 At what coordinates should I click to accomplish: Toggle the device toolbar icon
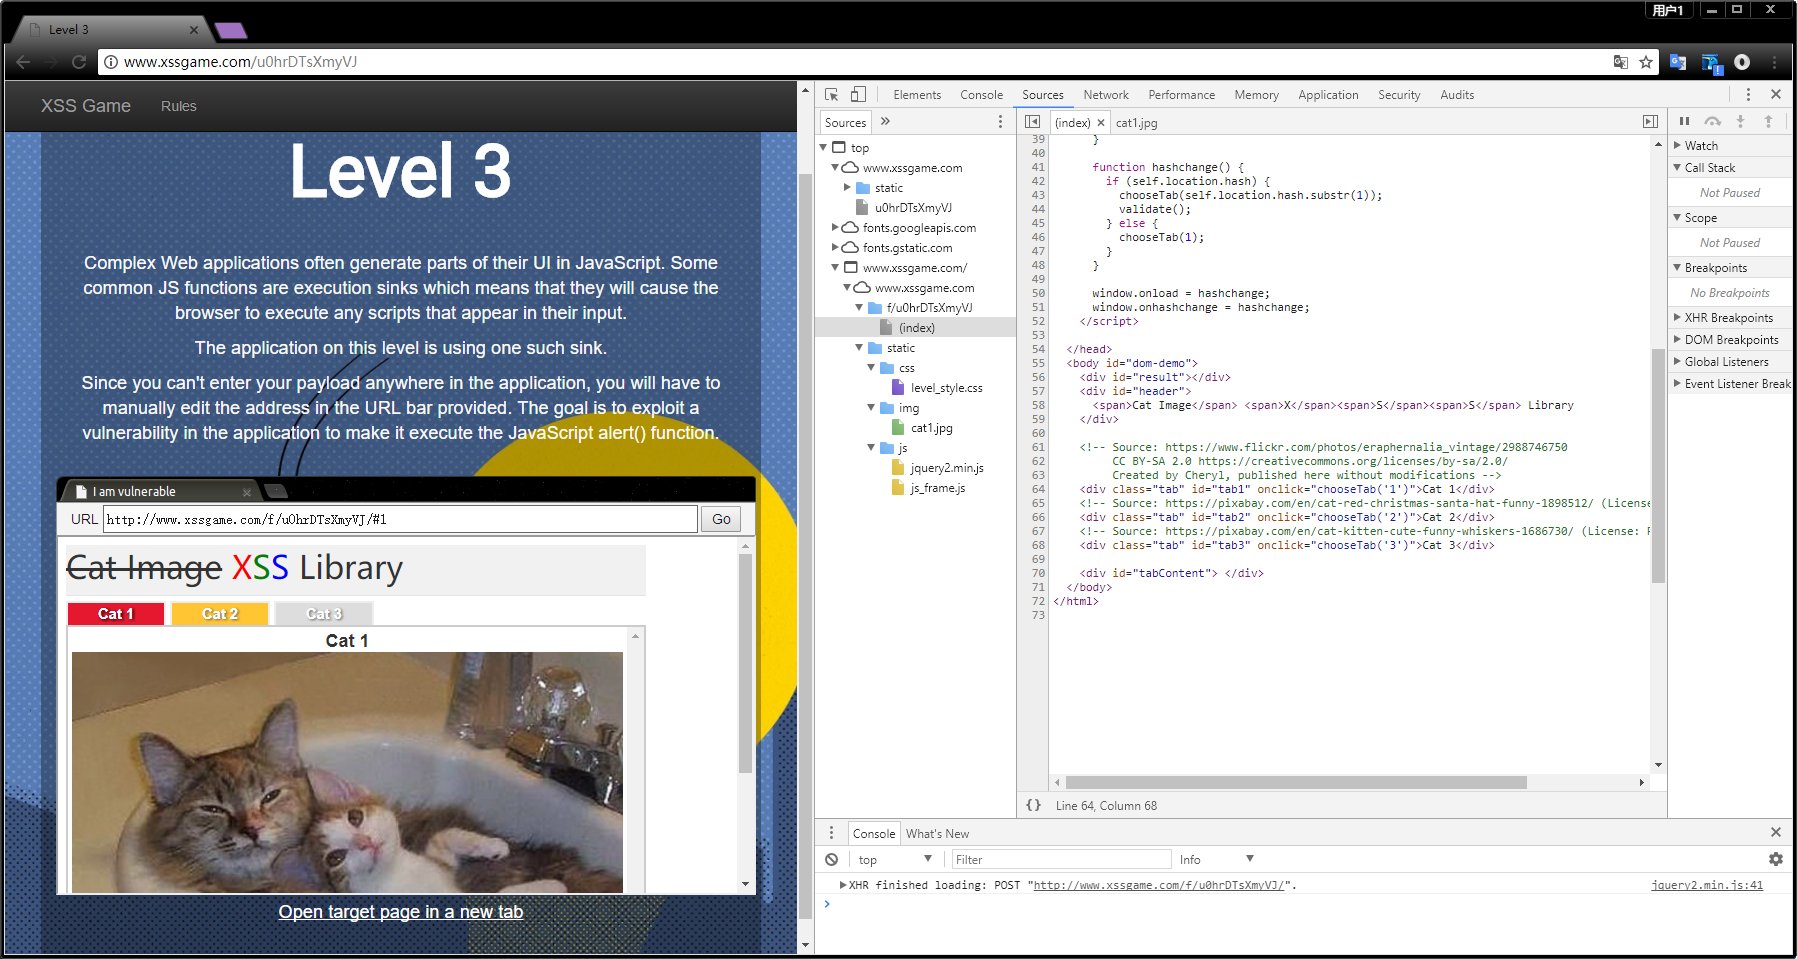(x=858, y=95)
